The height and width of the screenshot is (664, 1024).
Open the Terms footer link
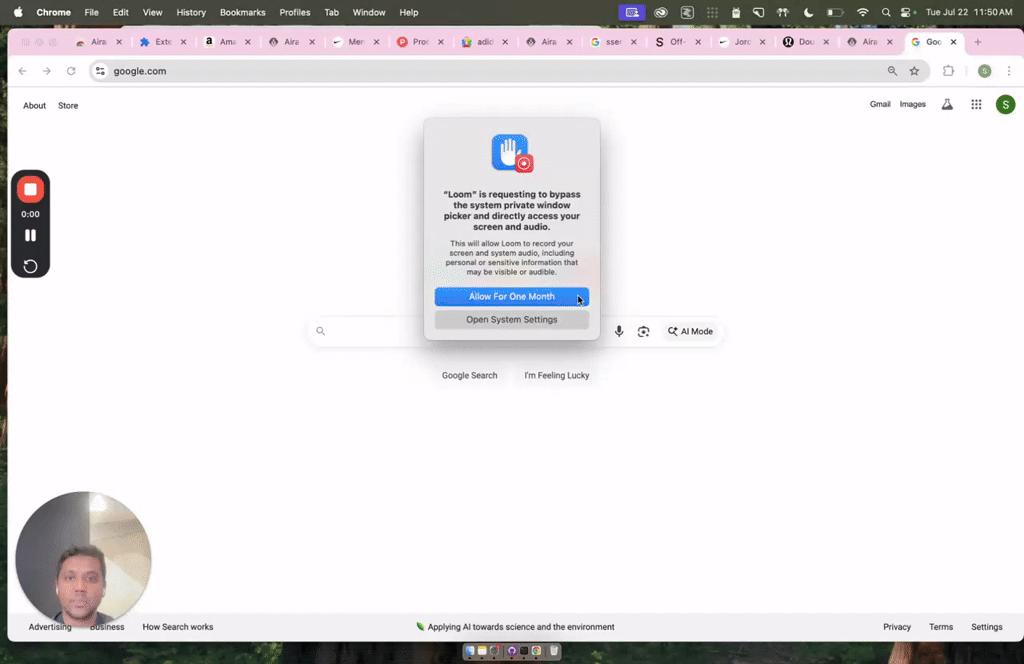[x=941, y=627]
